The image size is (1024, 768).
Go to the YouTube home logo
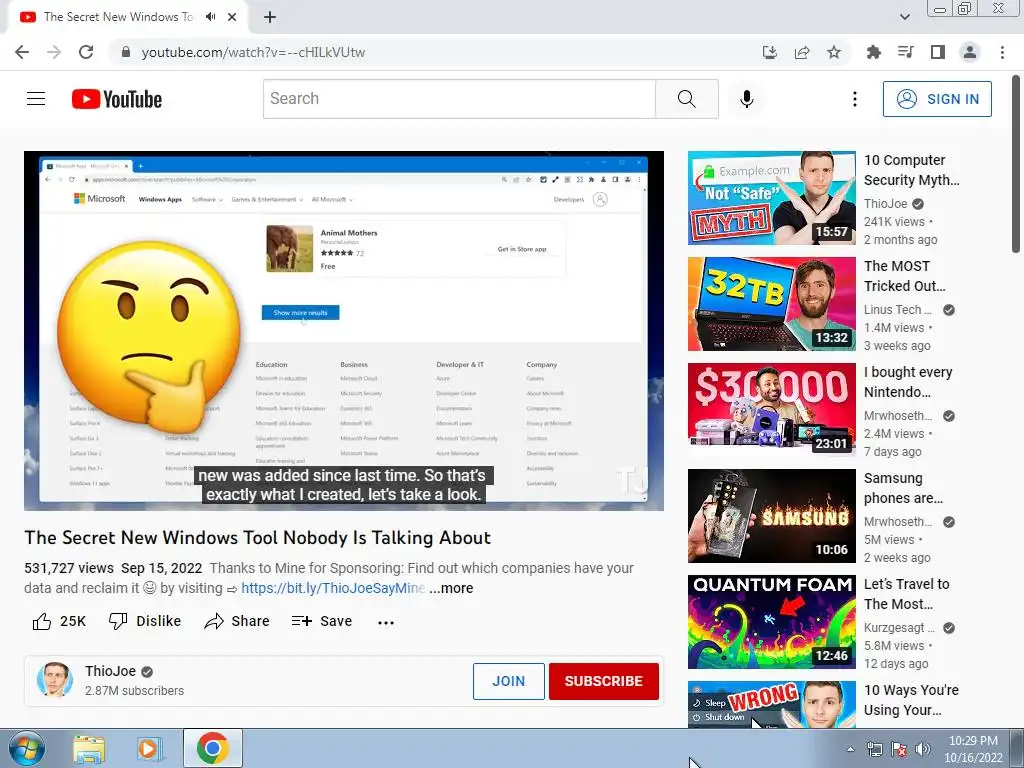(x=117, y=99)
